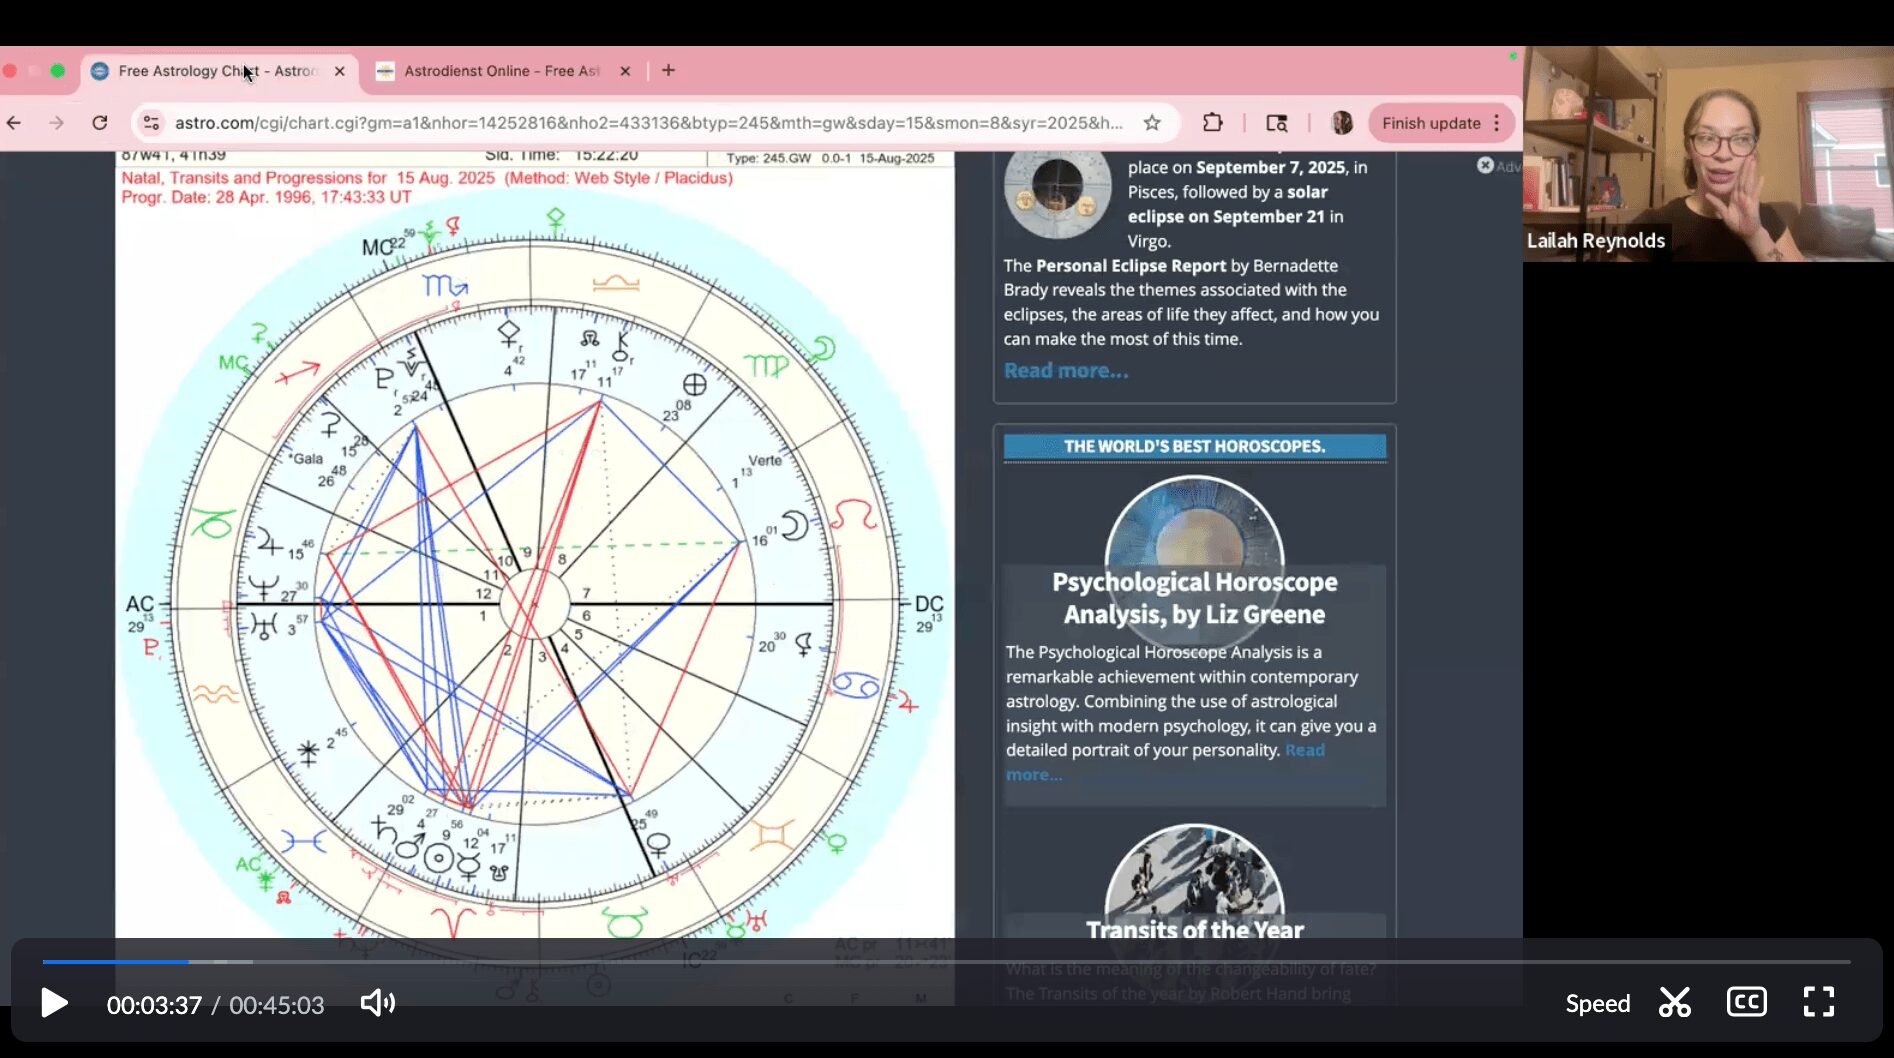The width and height of the screenshot is (1894, 1058).
Task: Click the Leo sign glyph on wheel
Action: coord(853,515)
